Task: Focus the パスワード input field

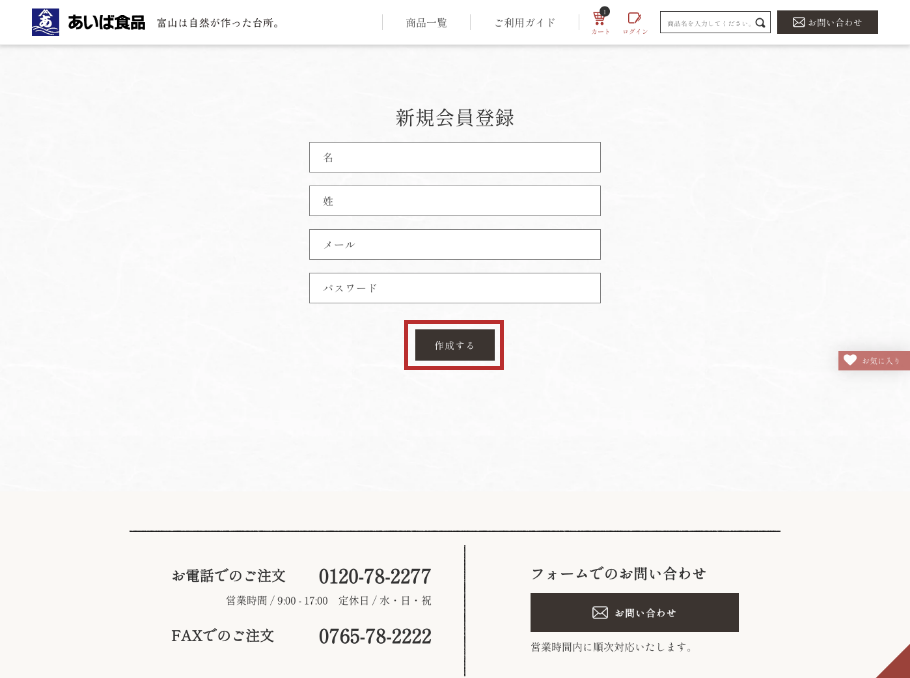Action: [454, 288]
